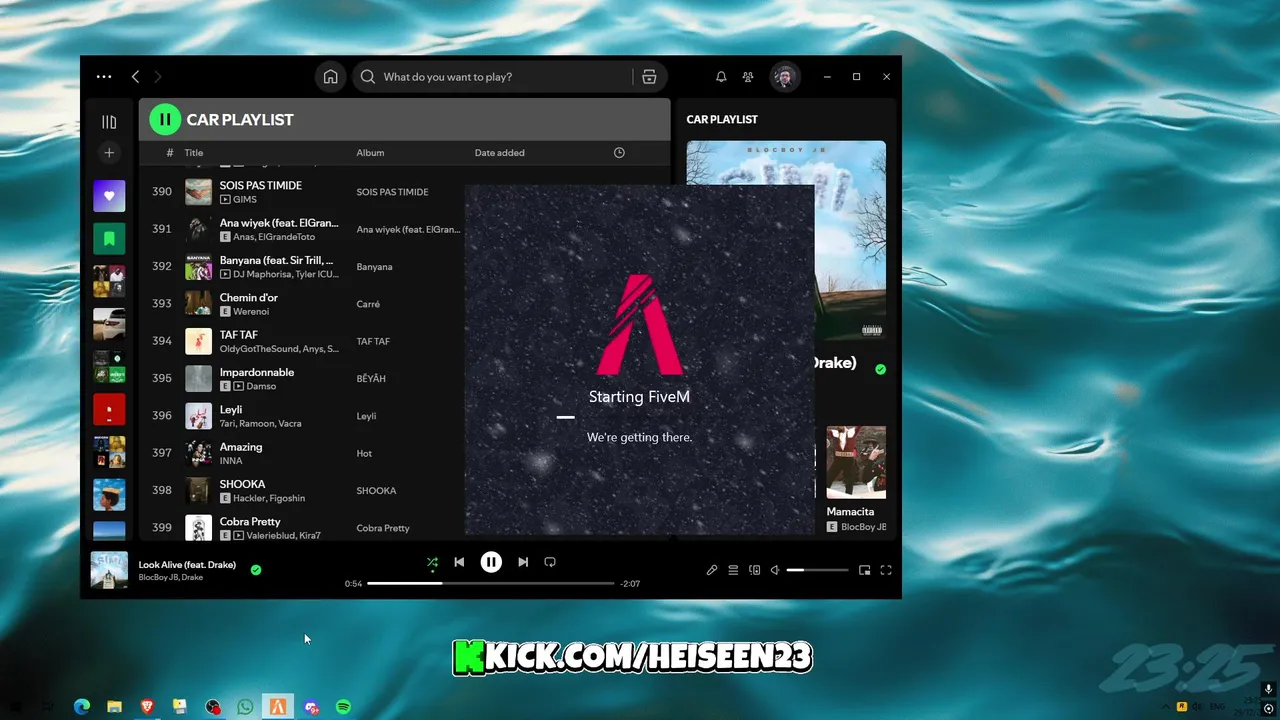Go back with the left arrow
This screenshot has width=1280, height=720.
click(x=135, y=76)
